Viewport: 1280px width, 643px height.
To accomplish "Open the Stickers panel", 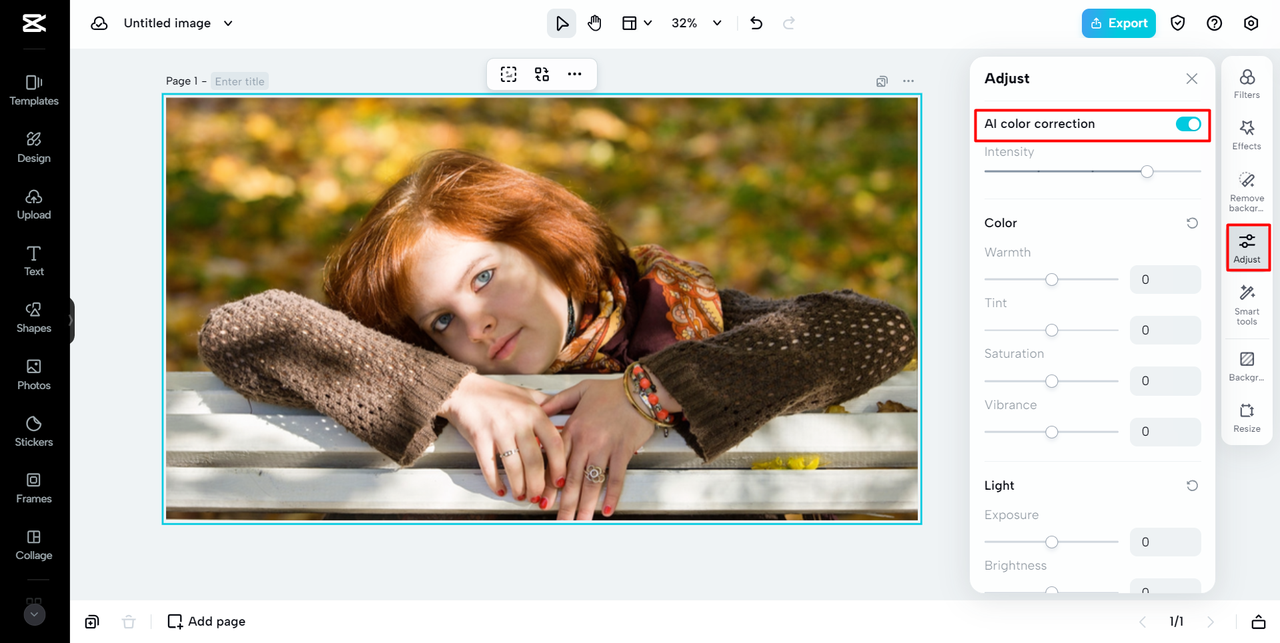I will 34,431.
